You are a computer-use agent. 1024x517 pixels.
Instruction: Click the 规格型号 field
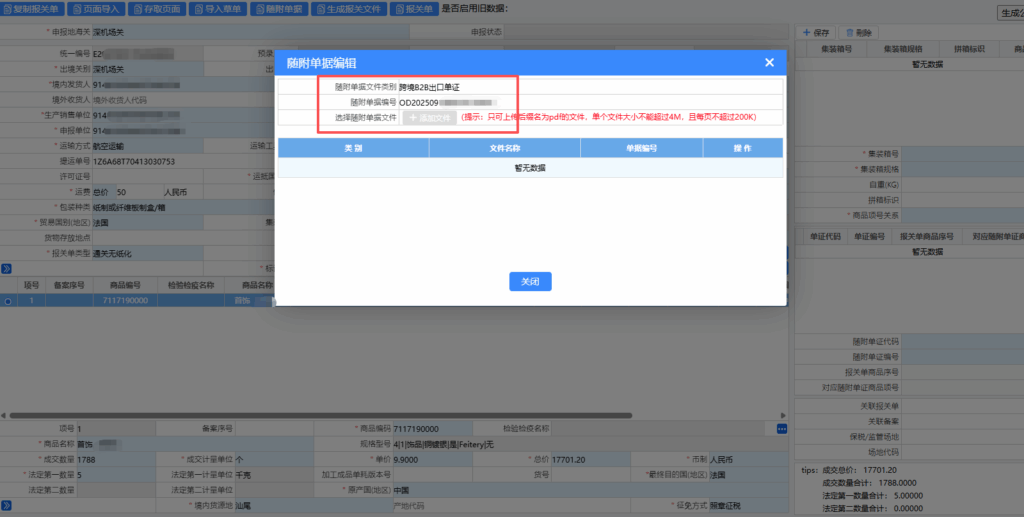pyautogui.click(x=590, y=445)
